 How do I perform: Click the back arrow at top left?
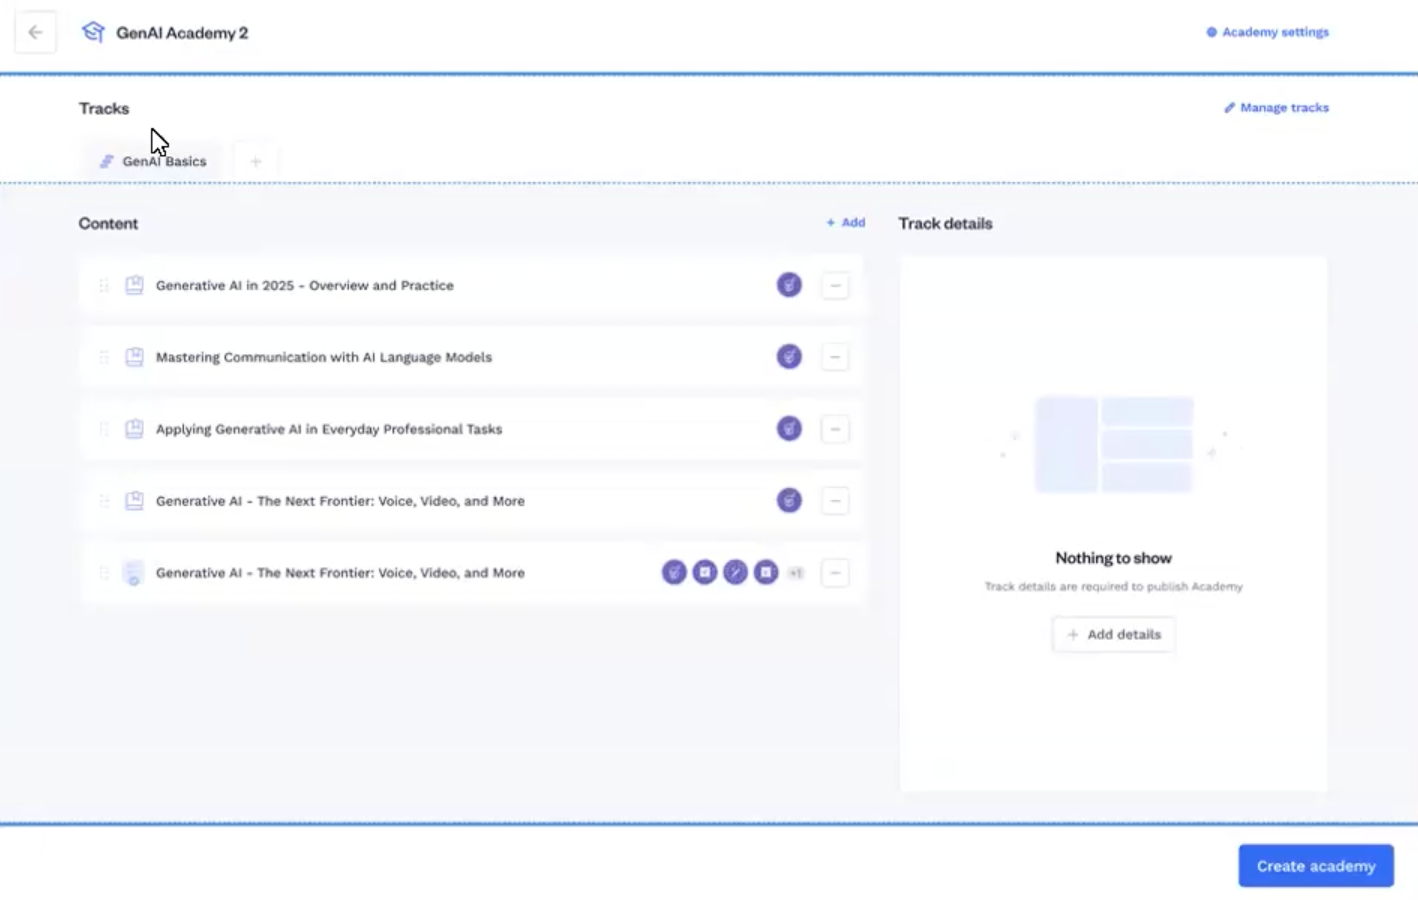(35, 31)
